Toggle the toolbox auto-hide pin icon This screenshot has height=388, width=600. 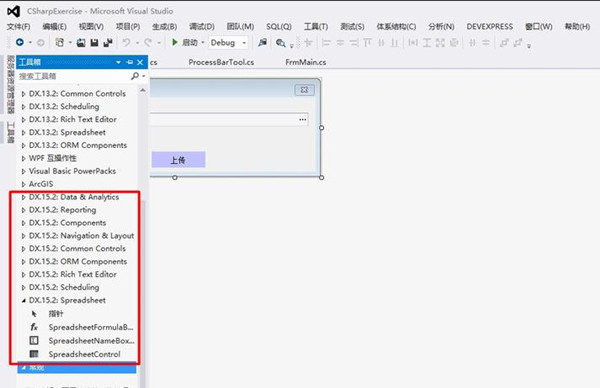[x=130, y=62]
